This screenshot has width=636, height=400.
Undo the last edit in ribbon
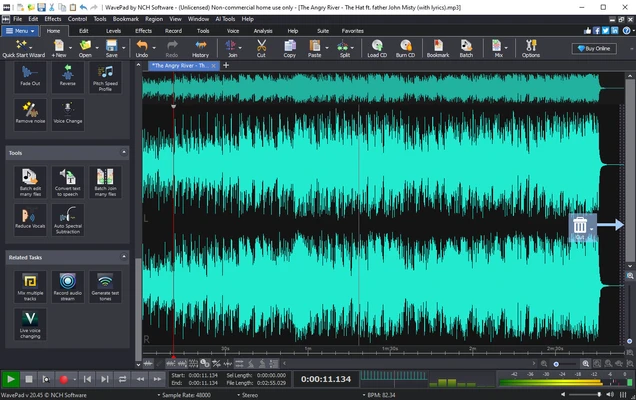pyautogui.click(x=142, y=49)
